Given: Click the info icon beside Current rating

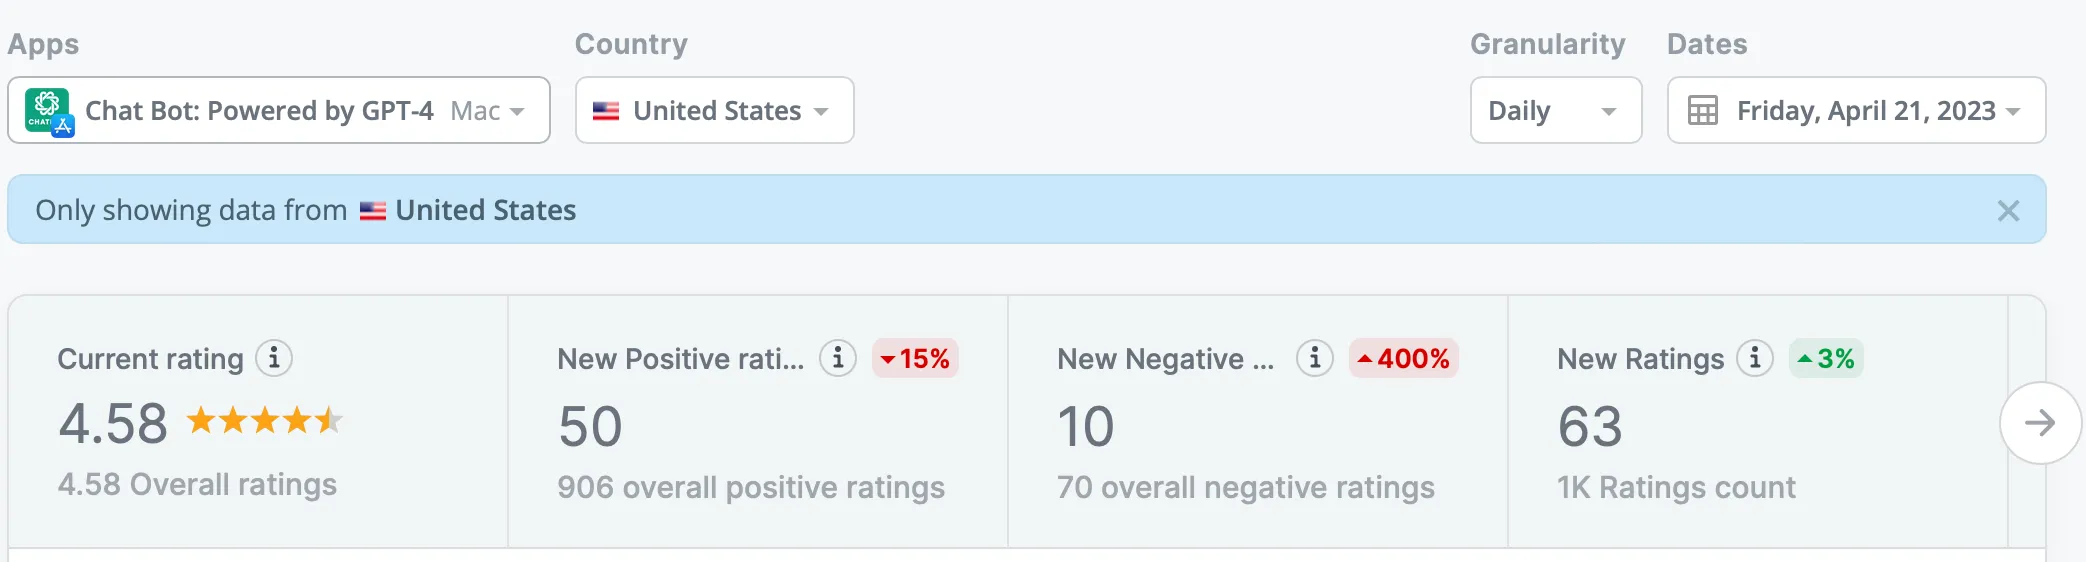Looking at the screenshot, I should tap(274, 358).
